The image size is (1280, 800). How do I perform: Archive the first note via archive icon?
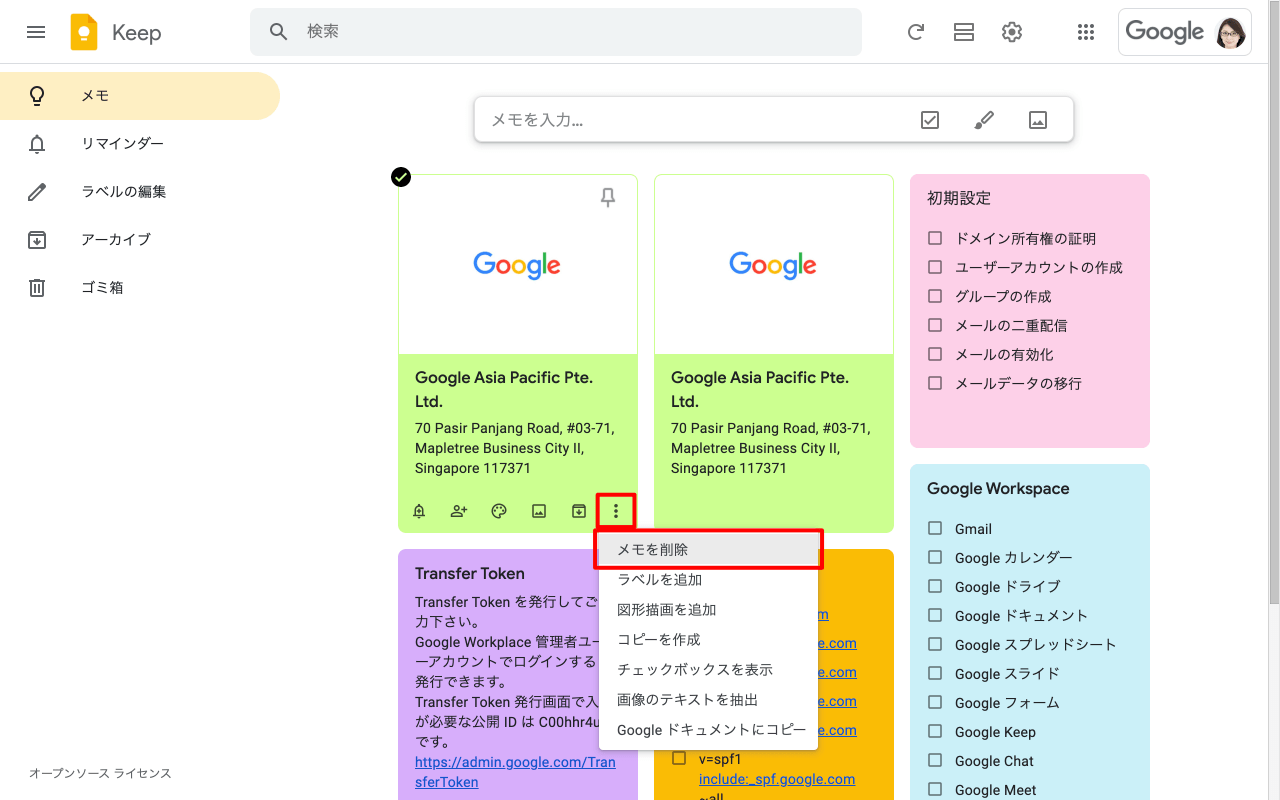(x=579, y=511)
